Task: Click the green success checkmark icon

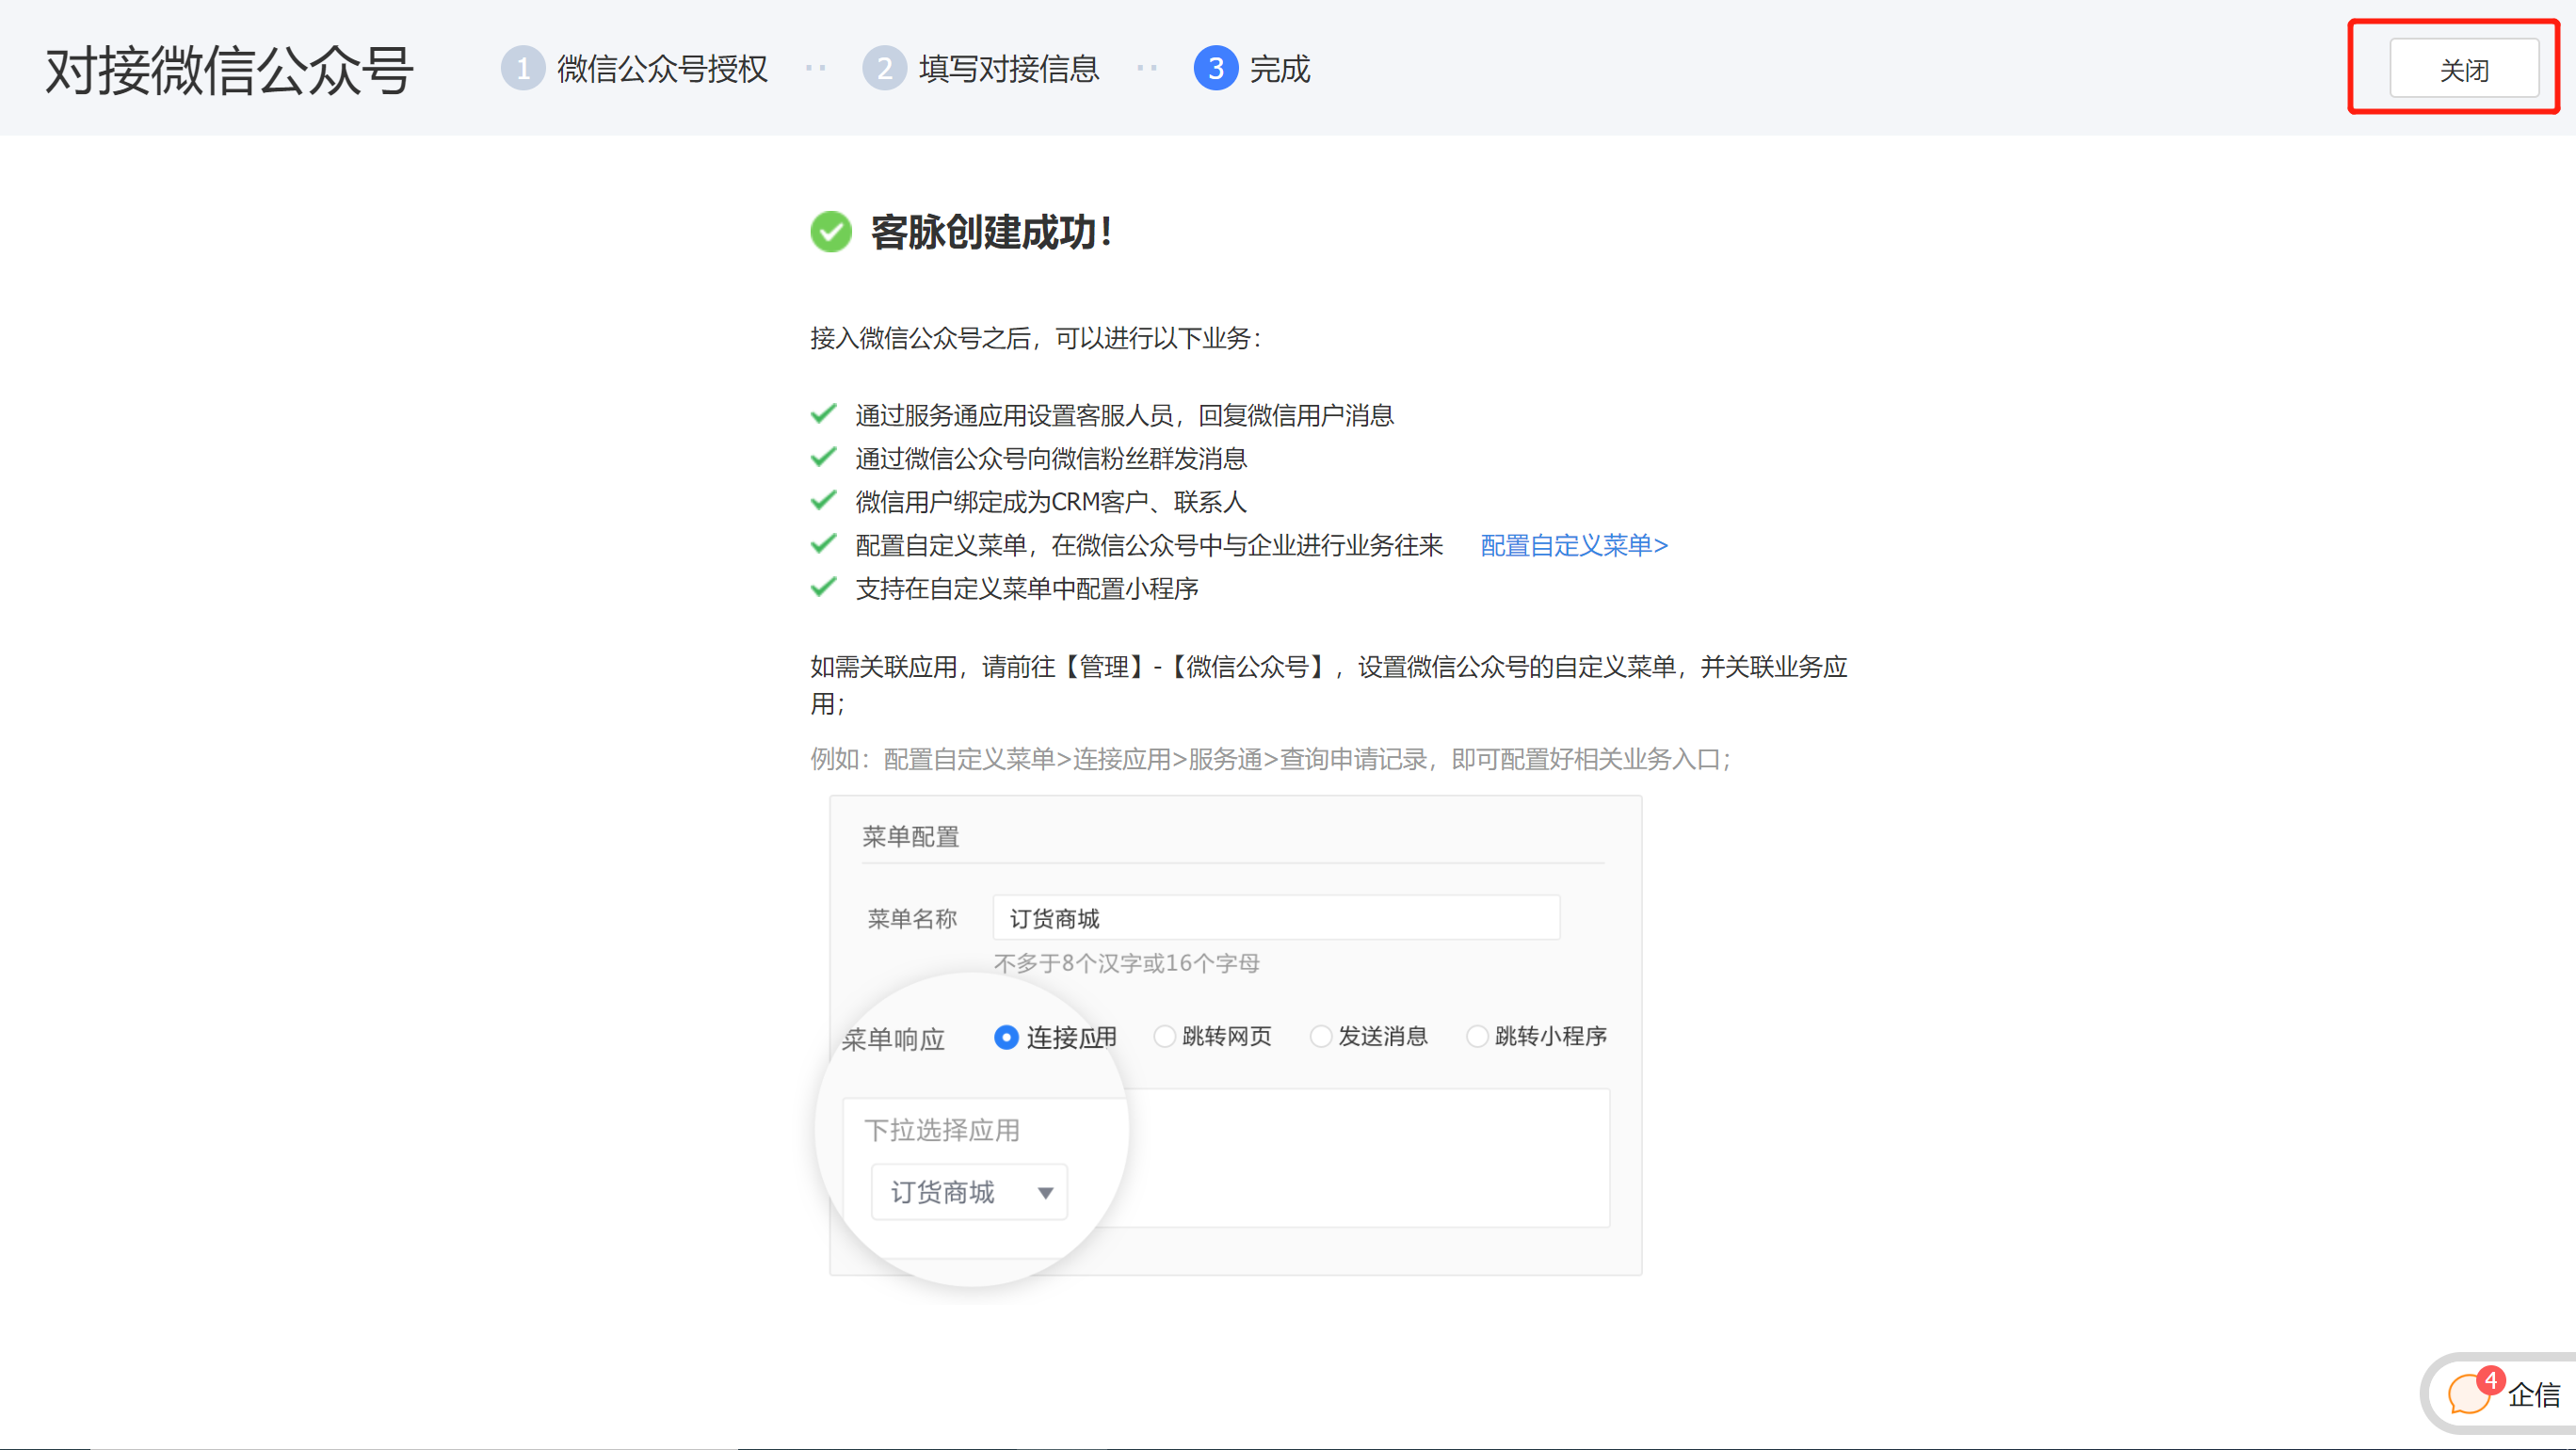Action: coord(830,232)
